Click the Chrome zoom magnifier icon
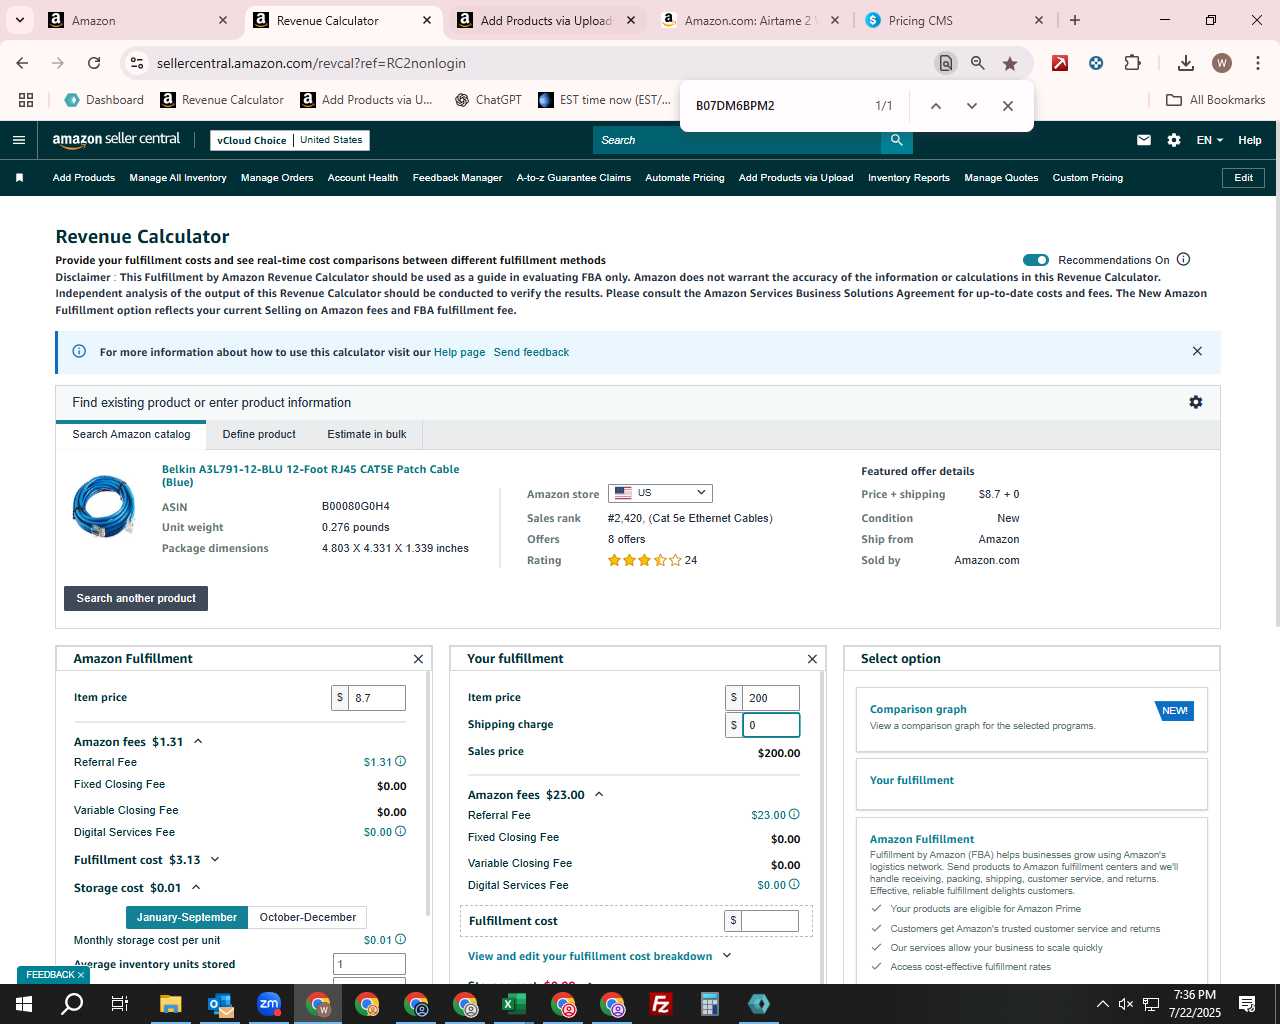The width and height of the screenshot is (1280, 1024). (x=978, y=63)
